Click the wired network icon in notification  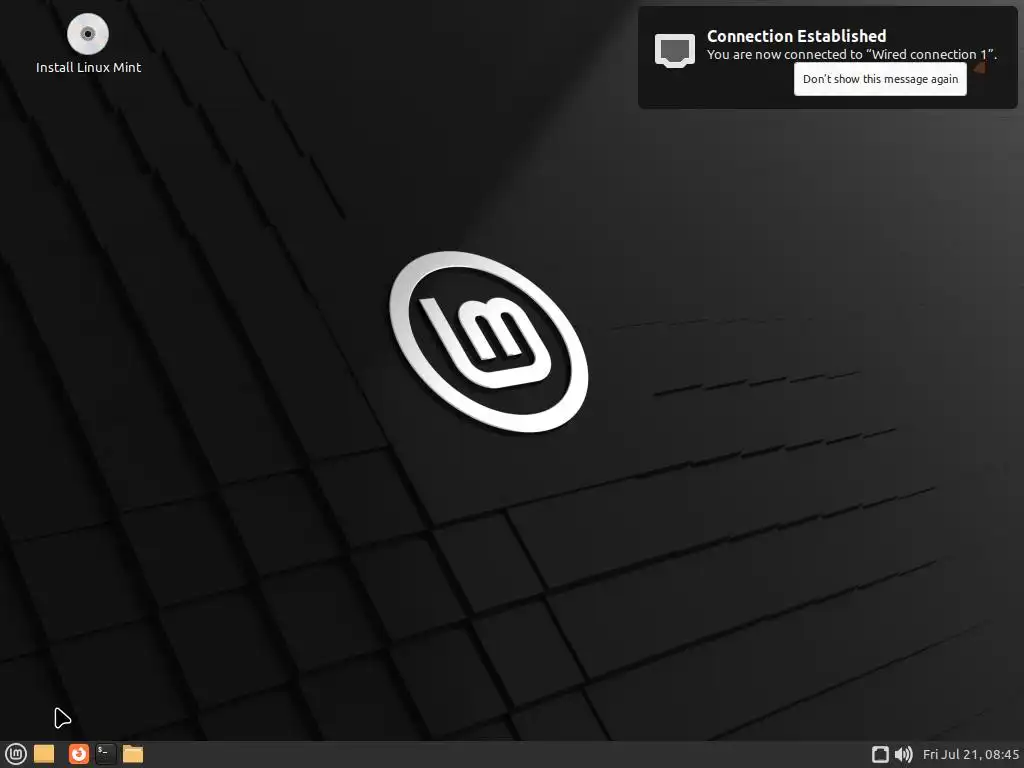tap(675, 51)
